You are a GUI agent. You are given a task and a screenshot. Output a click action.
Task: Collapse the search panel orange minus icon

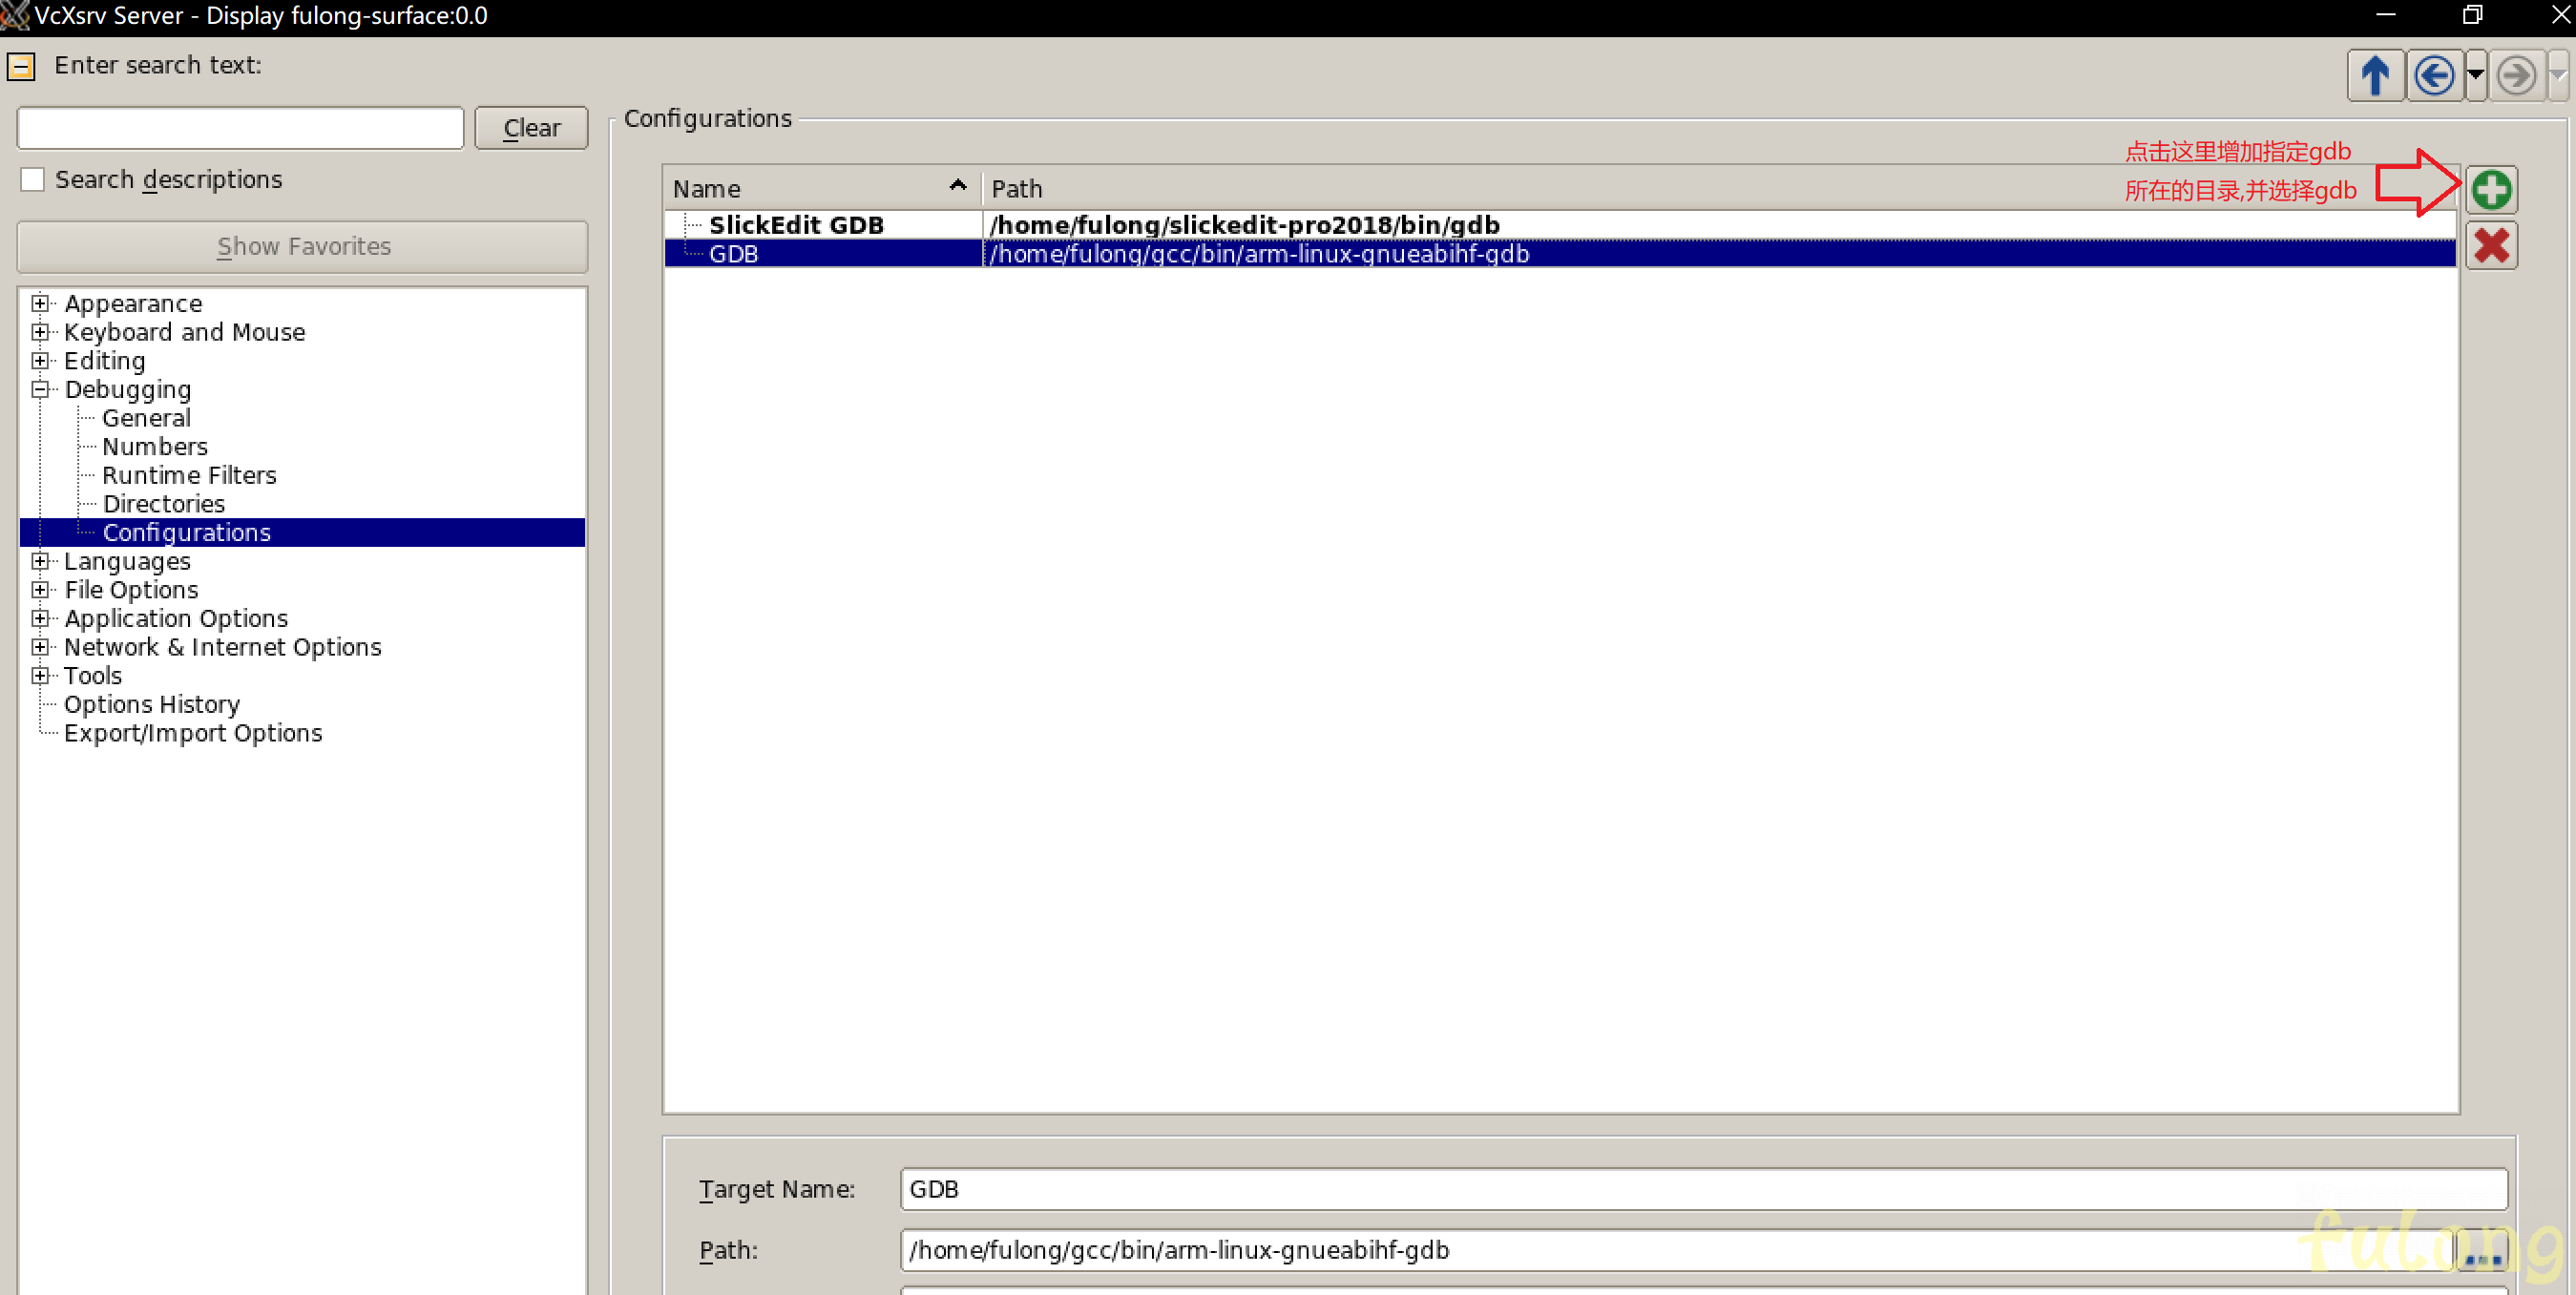pos(21,67)
